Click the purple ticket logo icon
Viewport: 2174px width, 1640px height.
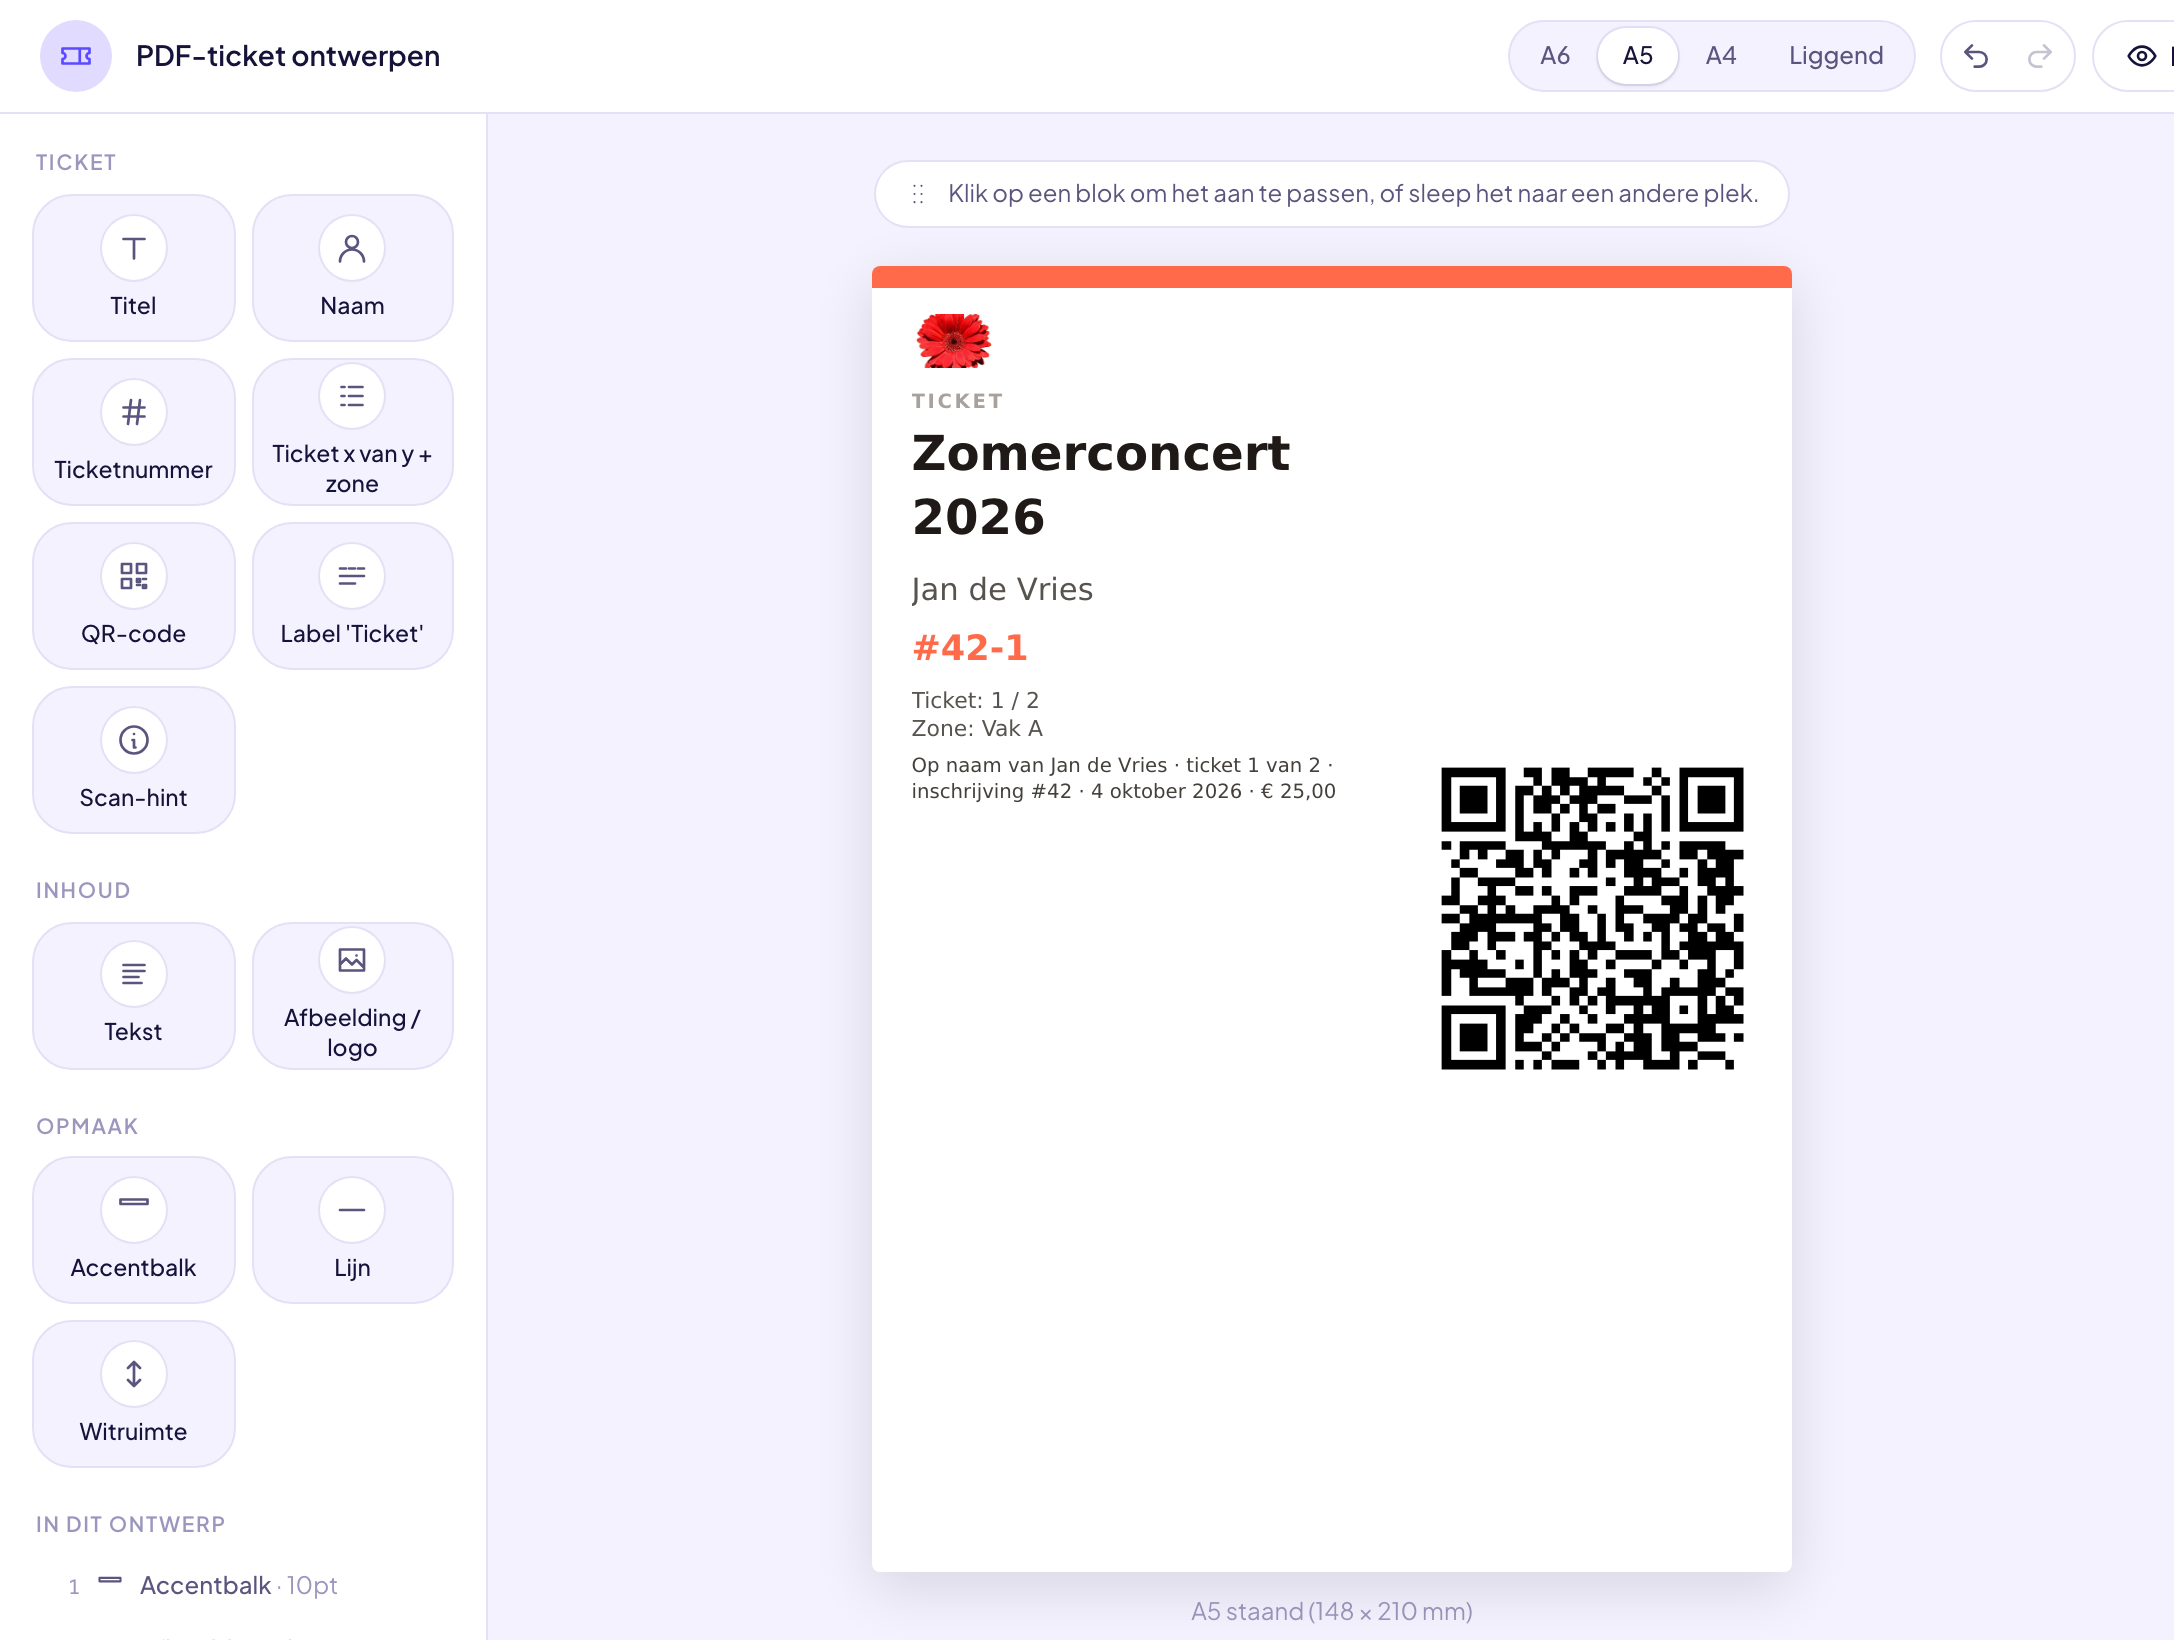[76, 56]
